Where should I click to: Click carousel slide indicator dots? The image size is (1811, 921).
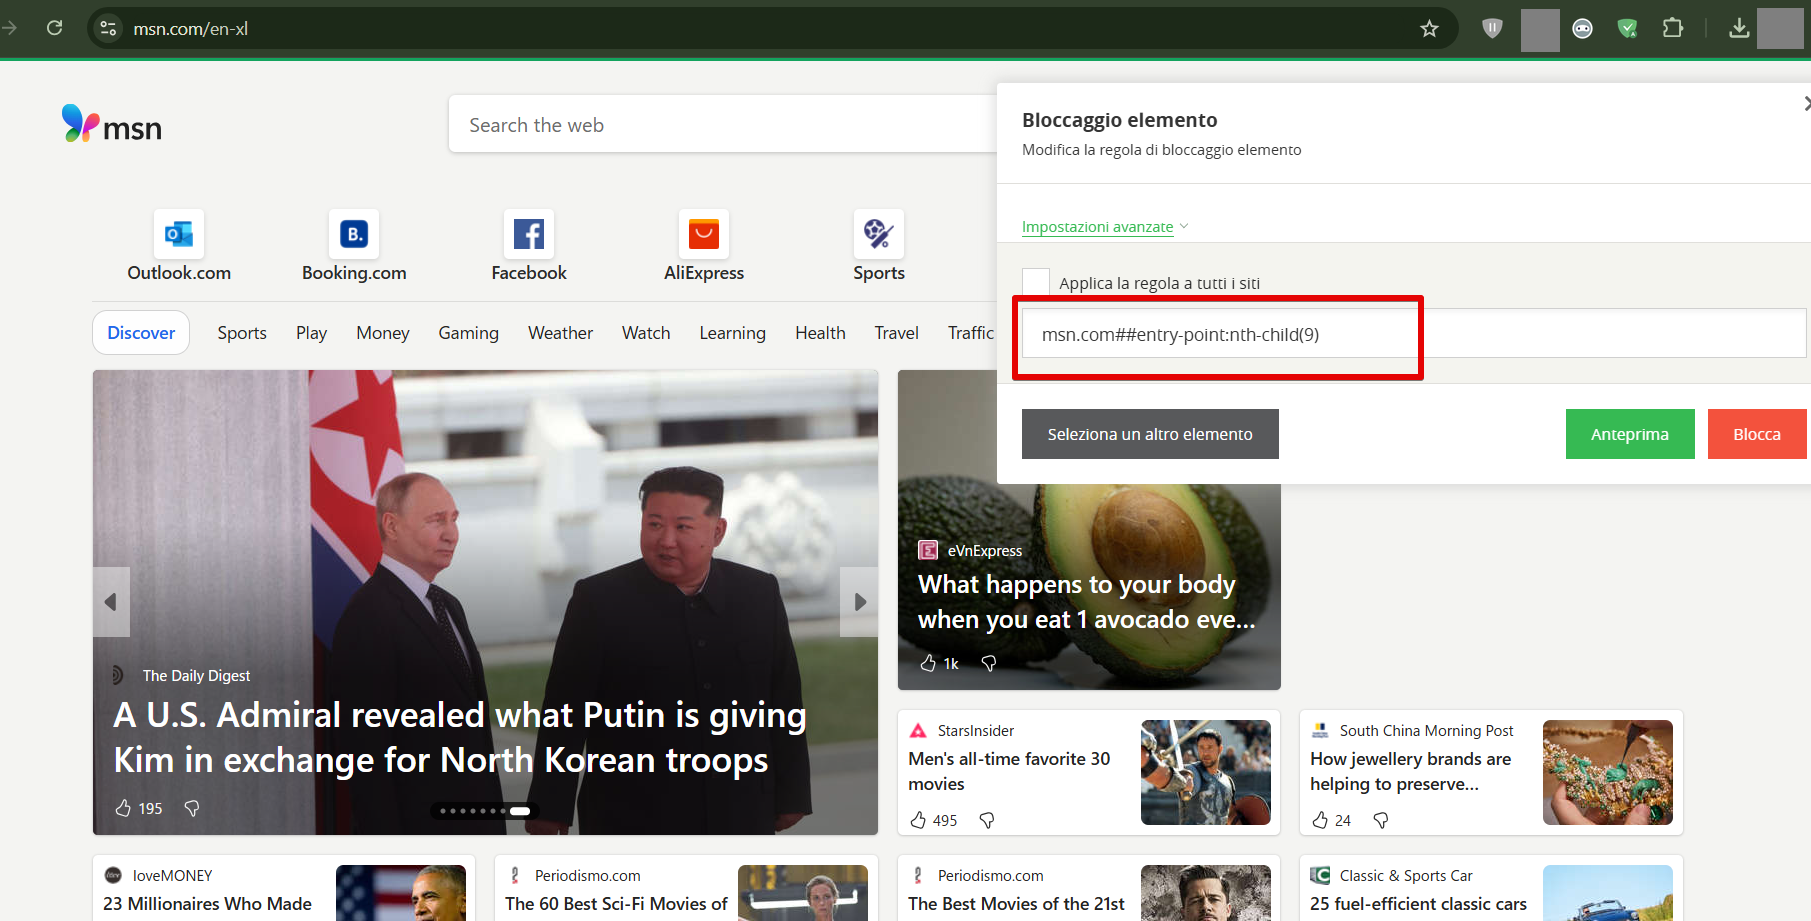click(485, 811)
